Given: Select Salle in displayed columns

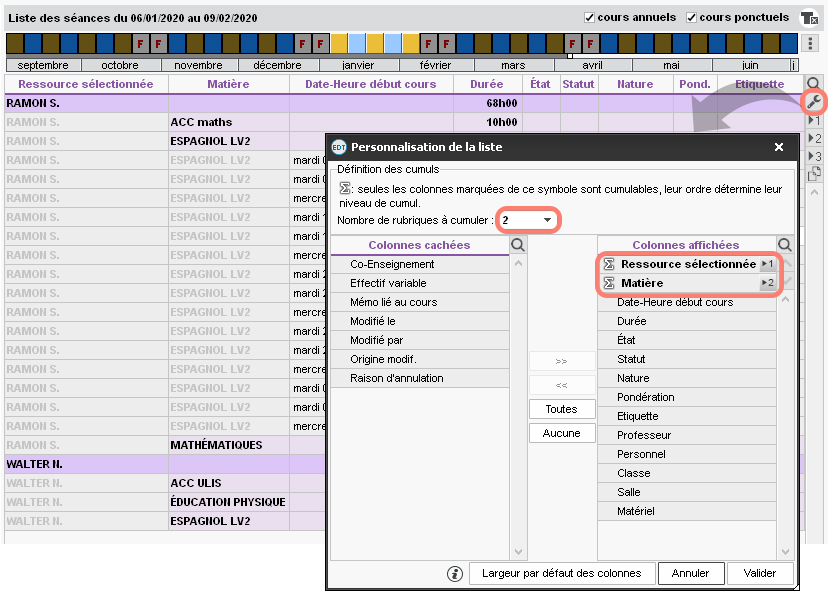Looking at the screenshot, I should coord(687,493).
